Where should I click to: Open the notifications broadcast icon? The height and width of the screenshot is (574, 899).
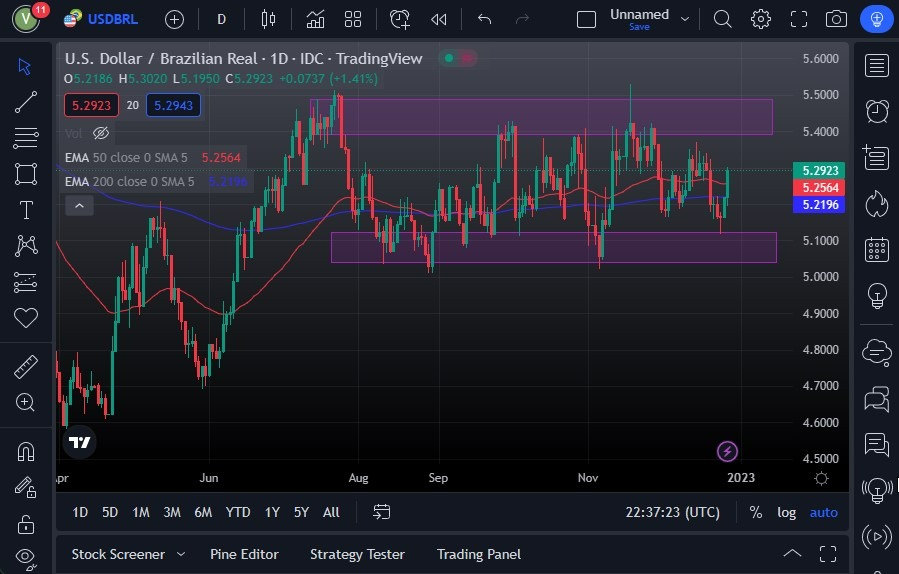coord(877,537)
